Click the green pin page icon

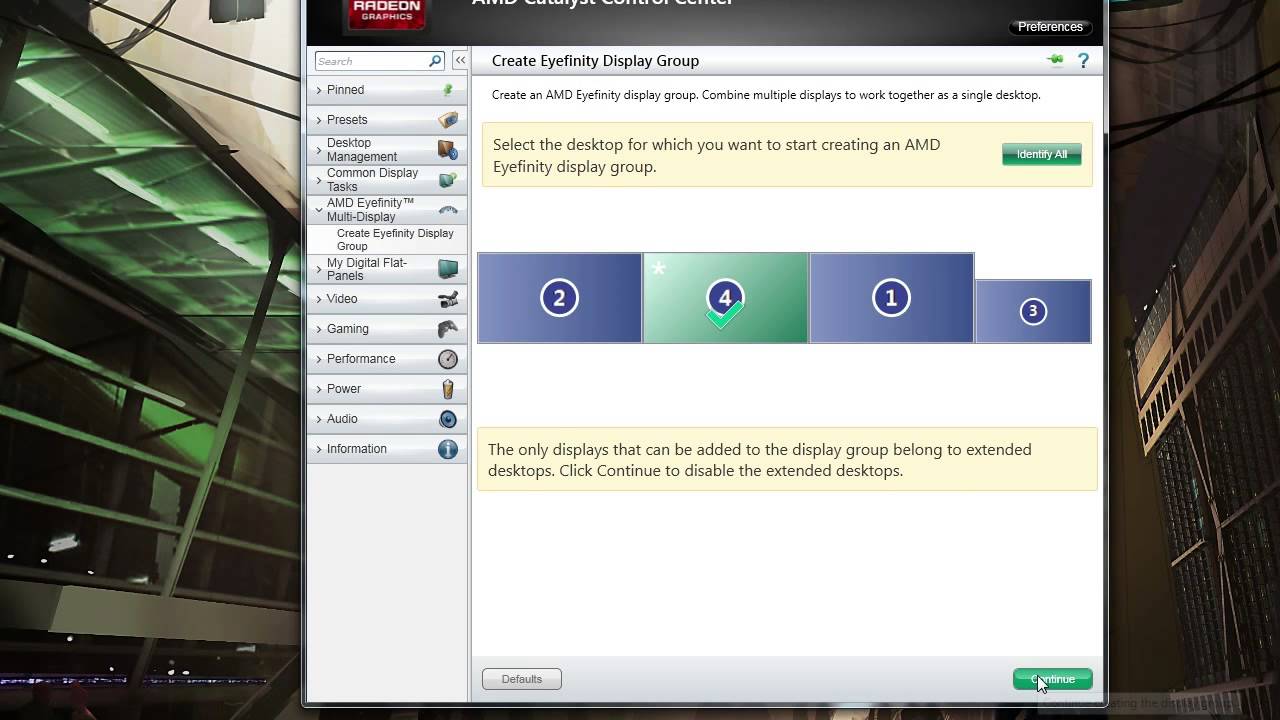[1055, 61]
